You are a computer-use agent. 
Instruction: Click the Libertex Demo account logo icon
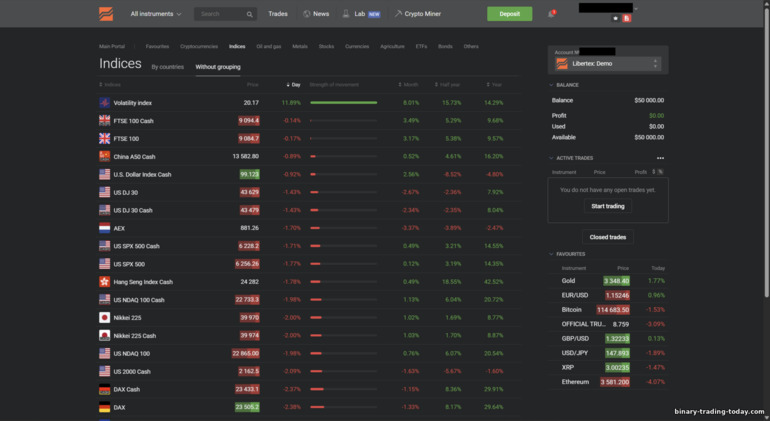[562, 63]
